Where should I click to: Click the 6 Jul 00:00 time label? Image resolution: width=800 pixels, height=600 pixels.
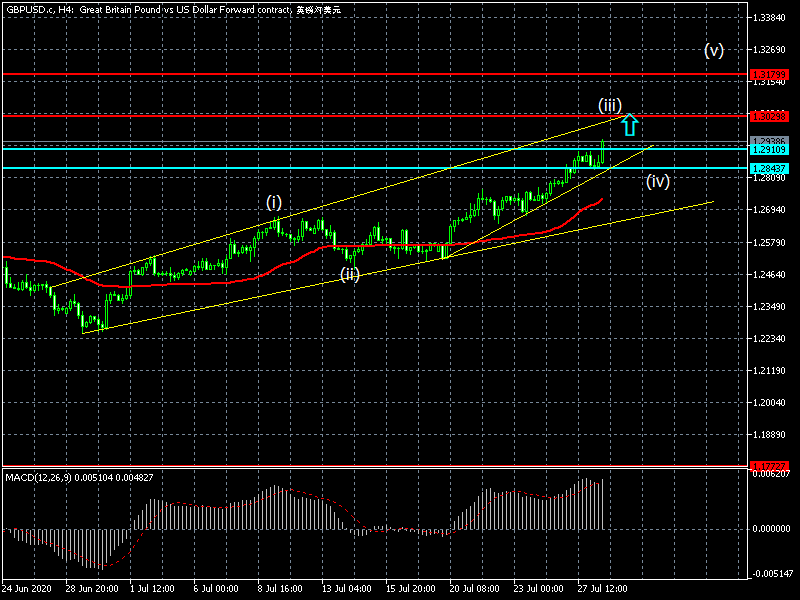coord(216,588)
